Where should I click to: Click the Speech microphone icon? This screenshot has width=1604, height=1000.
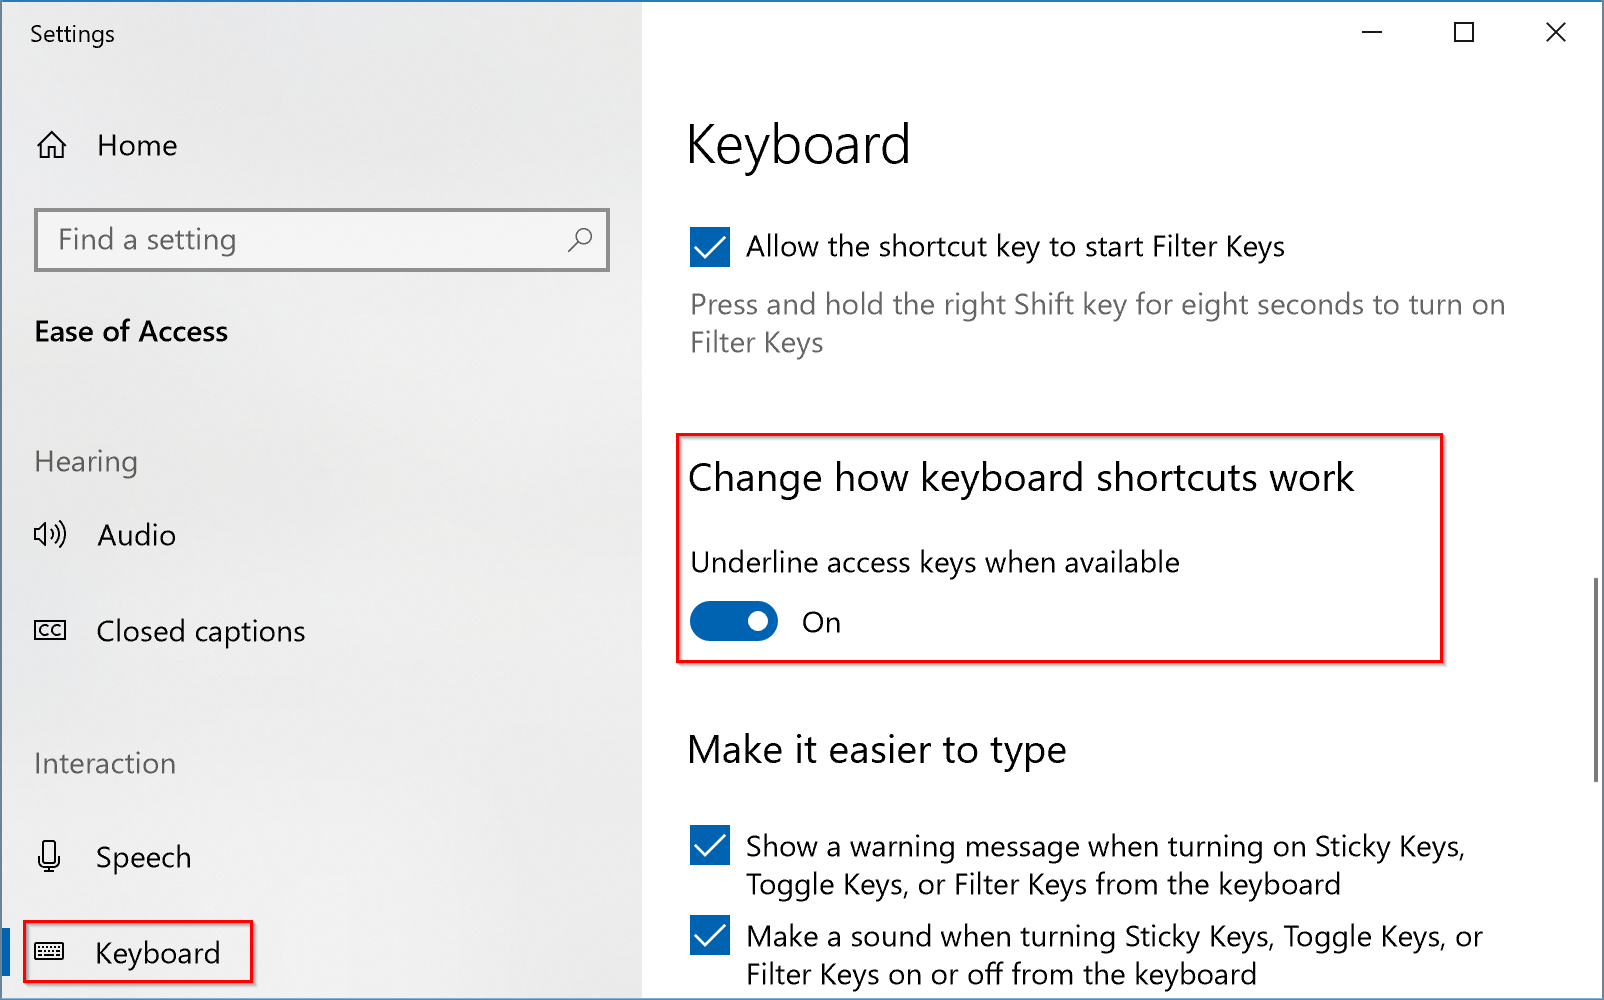49,856
